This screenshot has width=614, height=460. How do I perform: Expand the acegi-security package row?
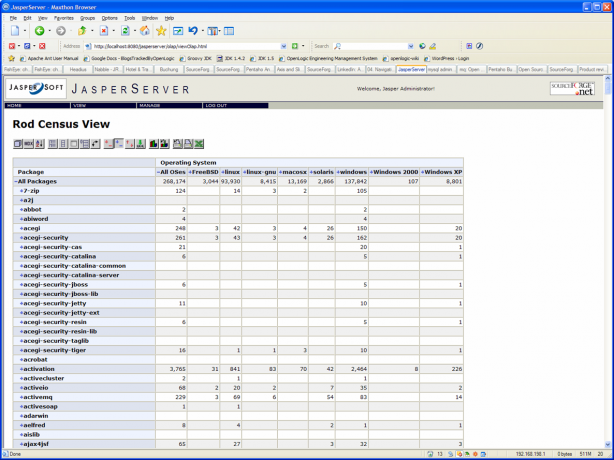[x=21, y=237]
